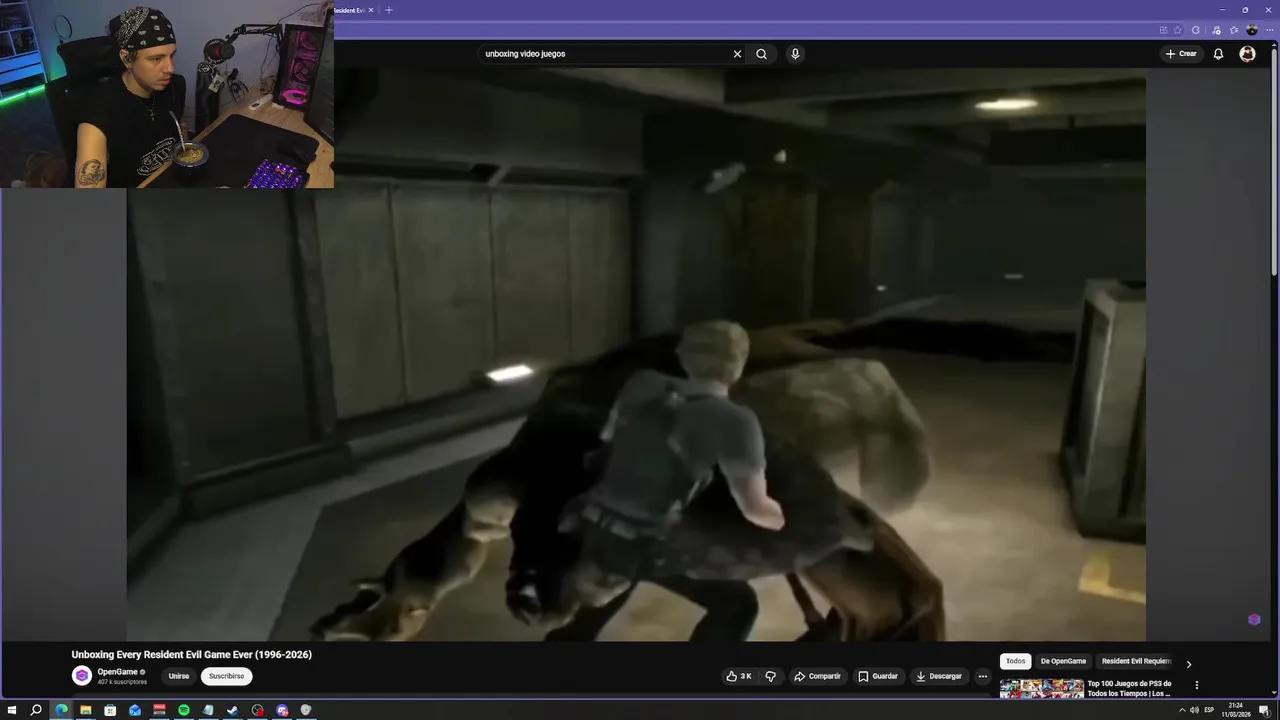Open File Explorer from taskbar
The width and height of the screenshot is (1280, 720).
(86, 710)
